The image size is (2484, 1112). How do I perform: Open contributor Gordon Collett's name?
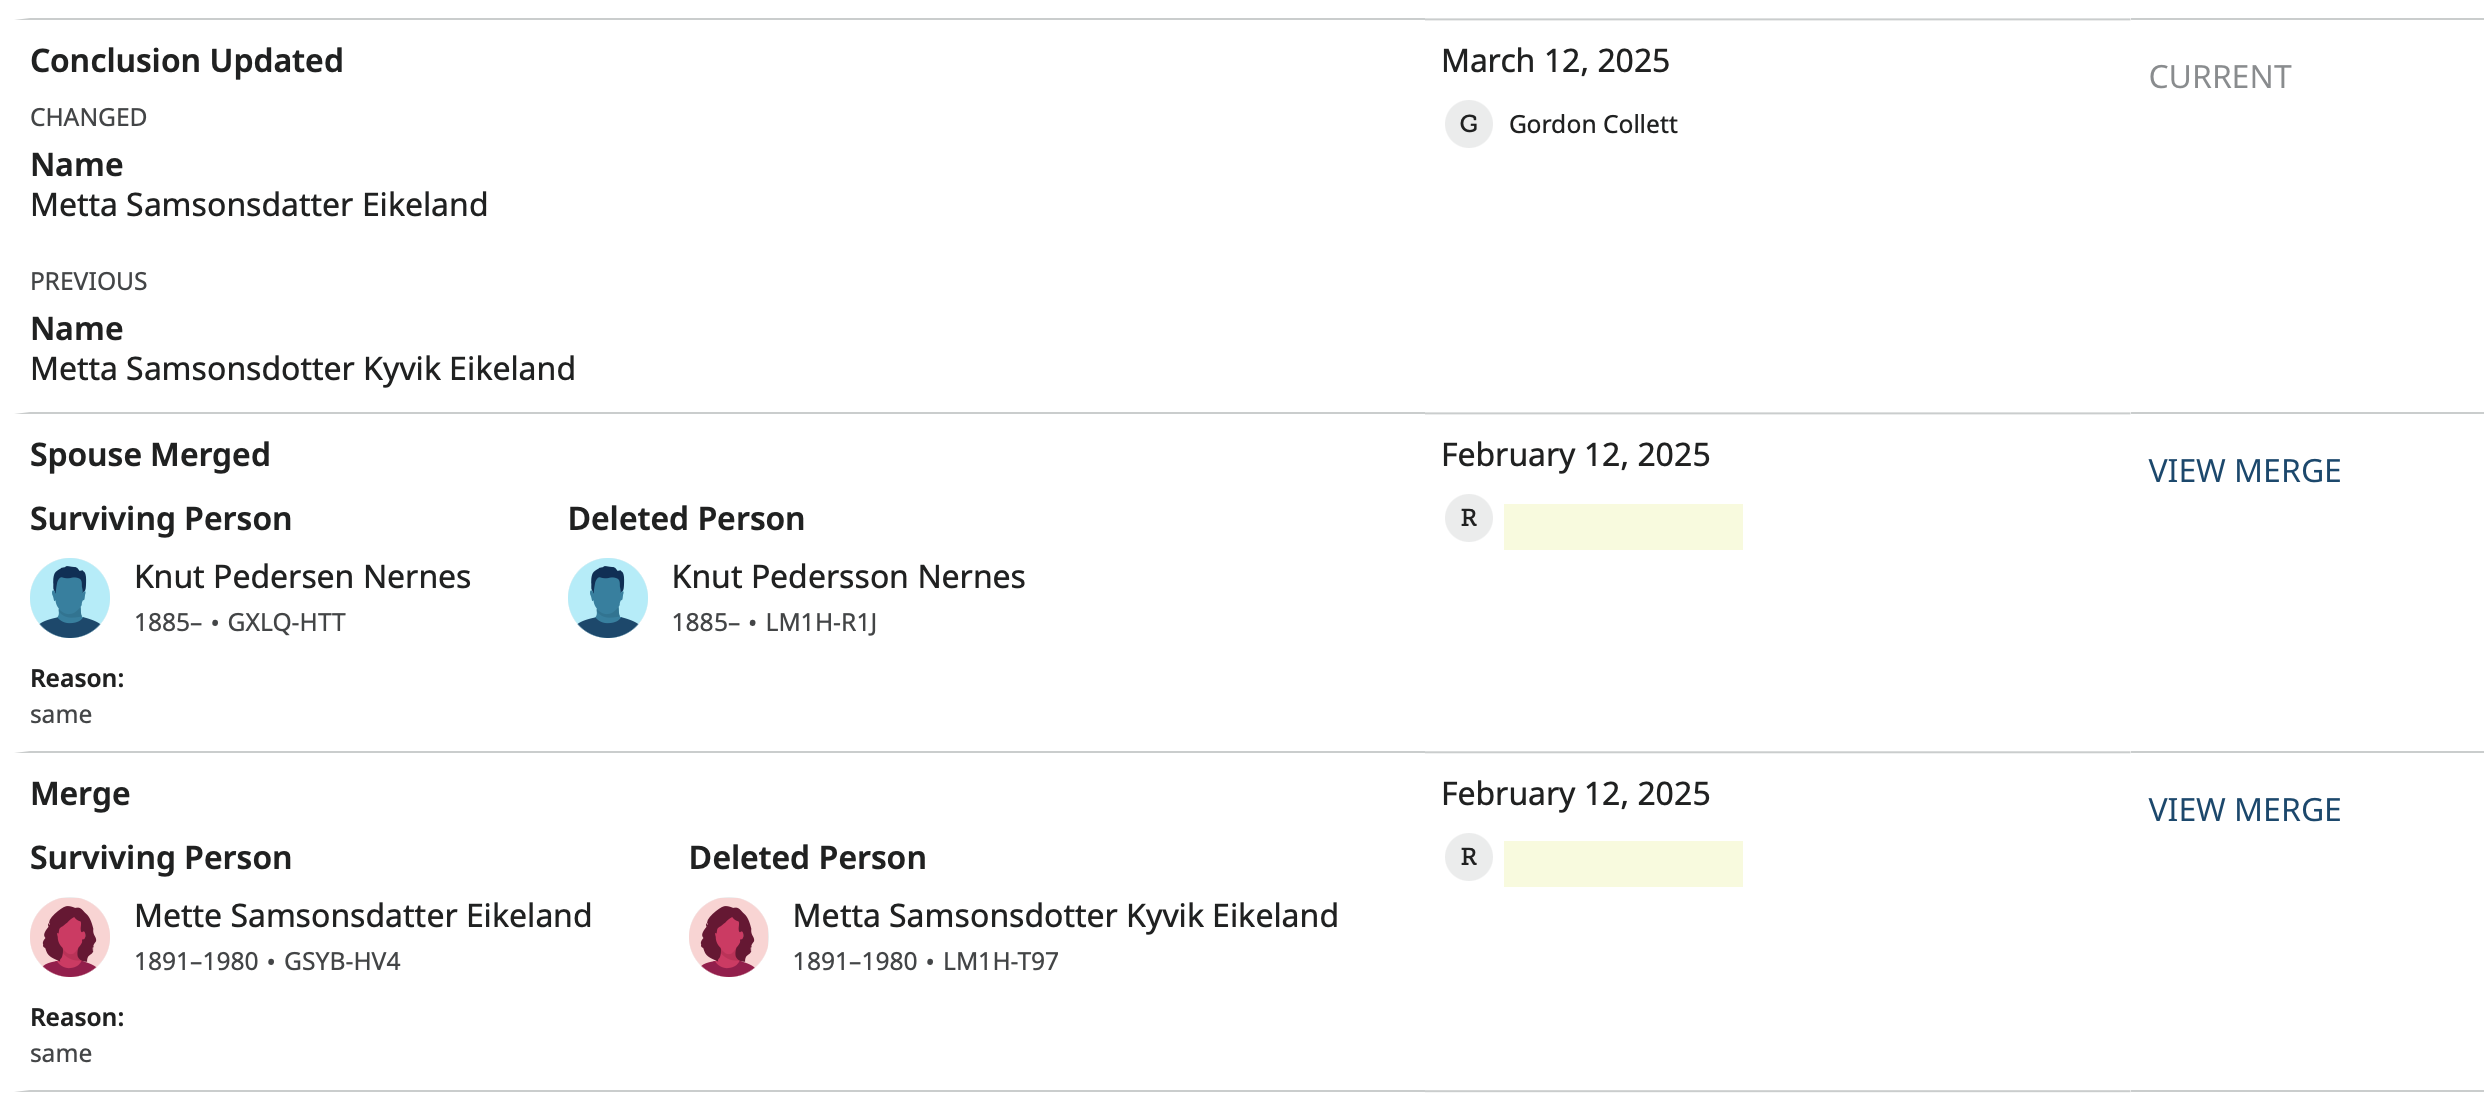[x=1592, y=124]
